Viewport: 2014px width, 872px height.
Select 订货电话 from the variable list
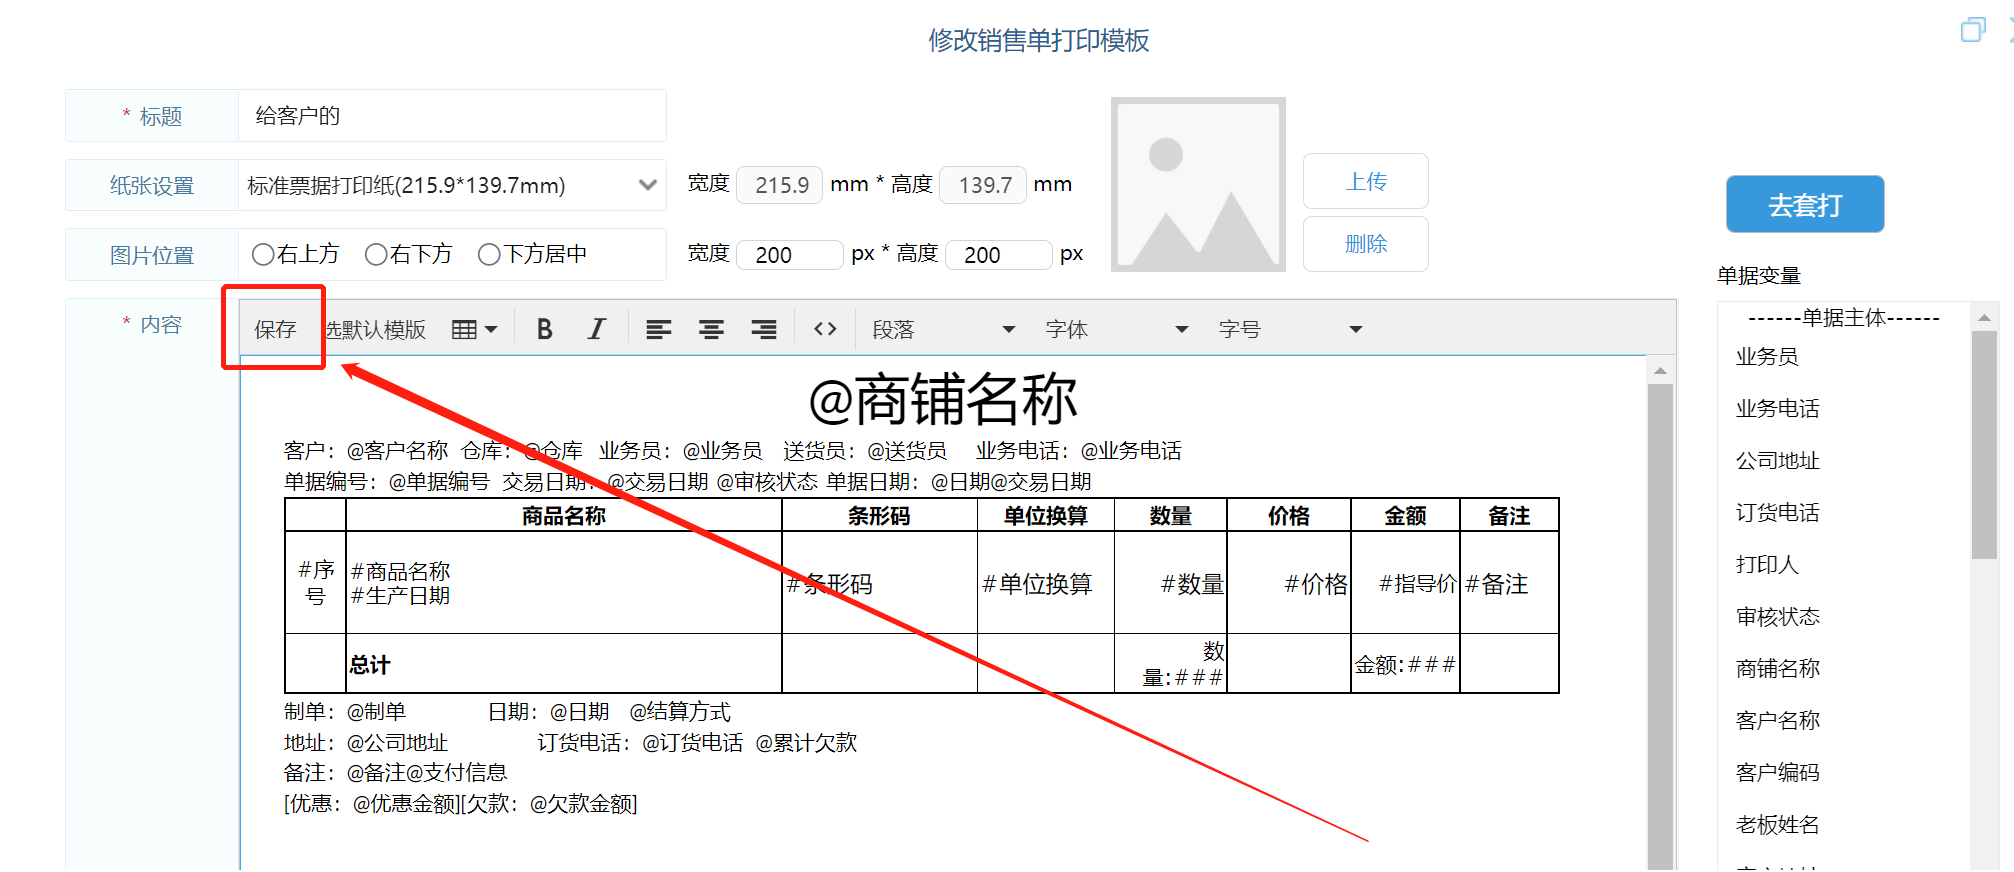(1777, 513)
